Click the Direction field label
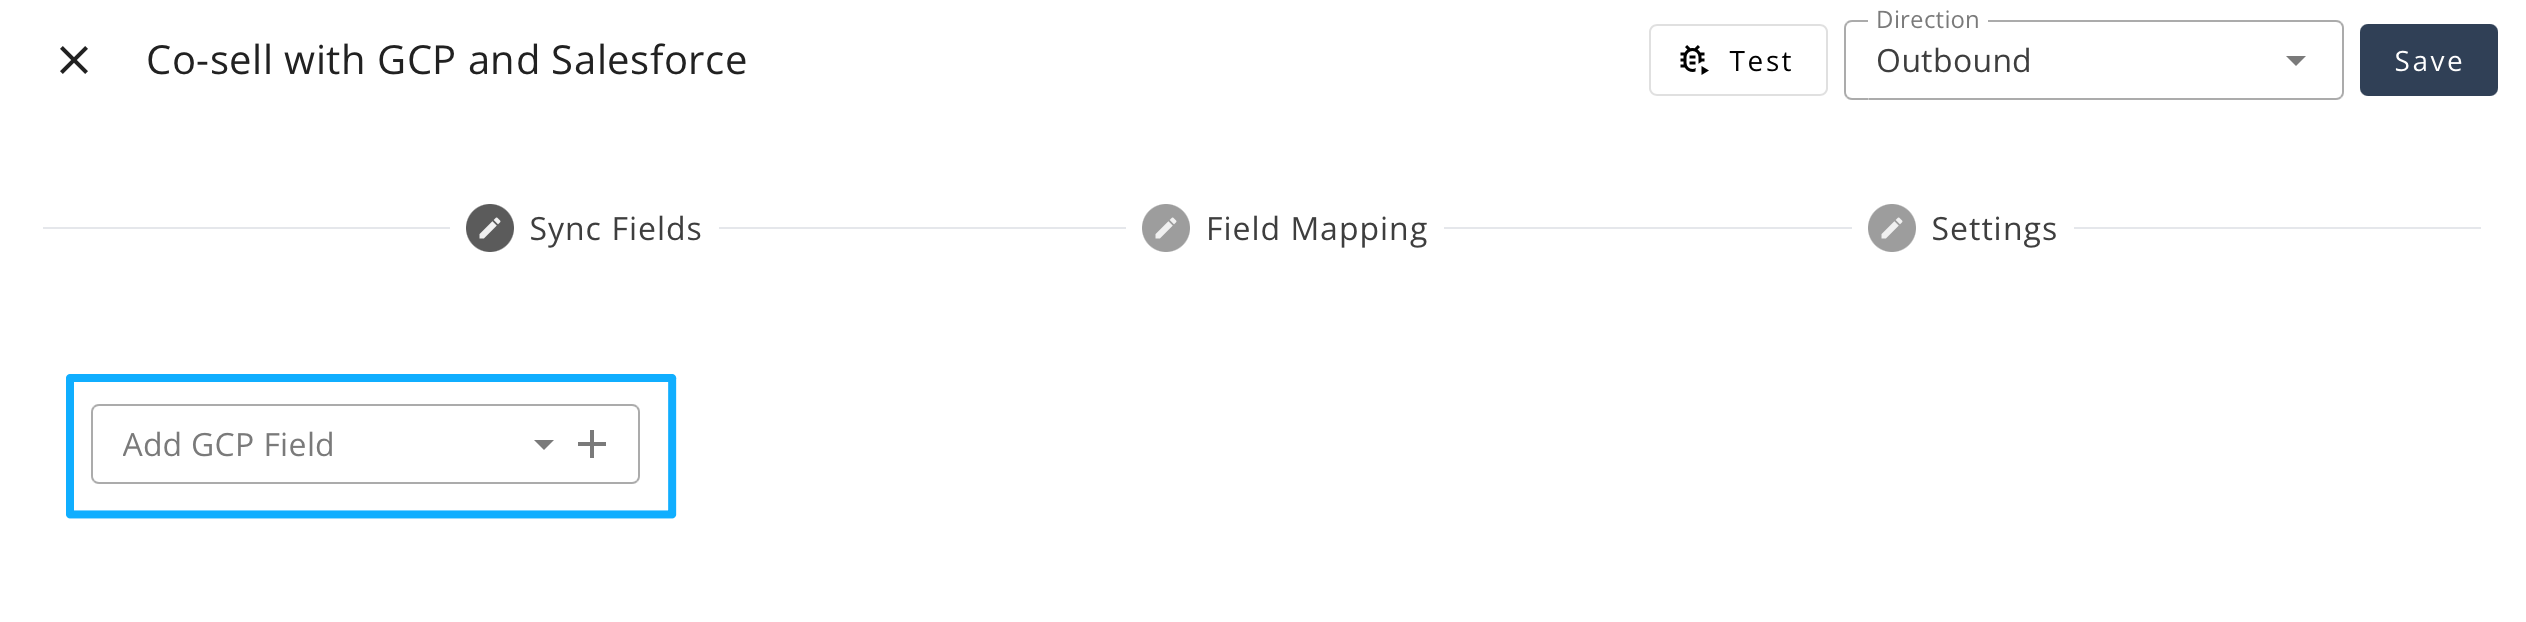Screen dimensions: 2526x622 coord(1926,20)
